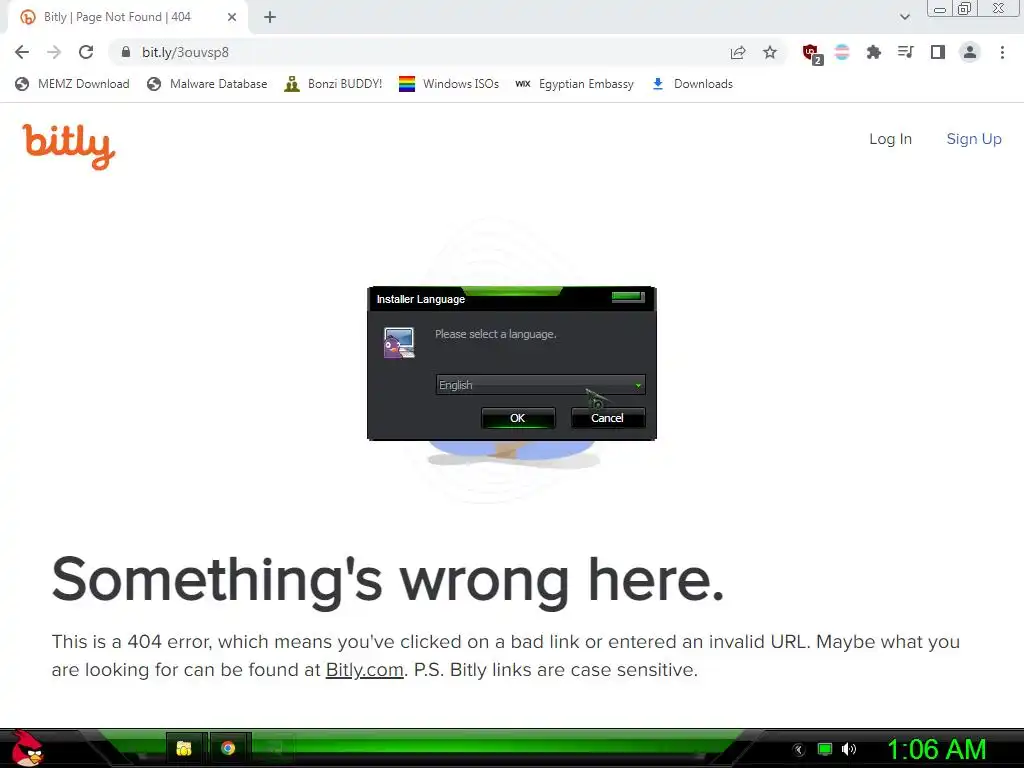Reload the Bitly page
1024x768 pixels.
pos(86,52)
